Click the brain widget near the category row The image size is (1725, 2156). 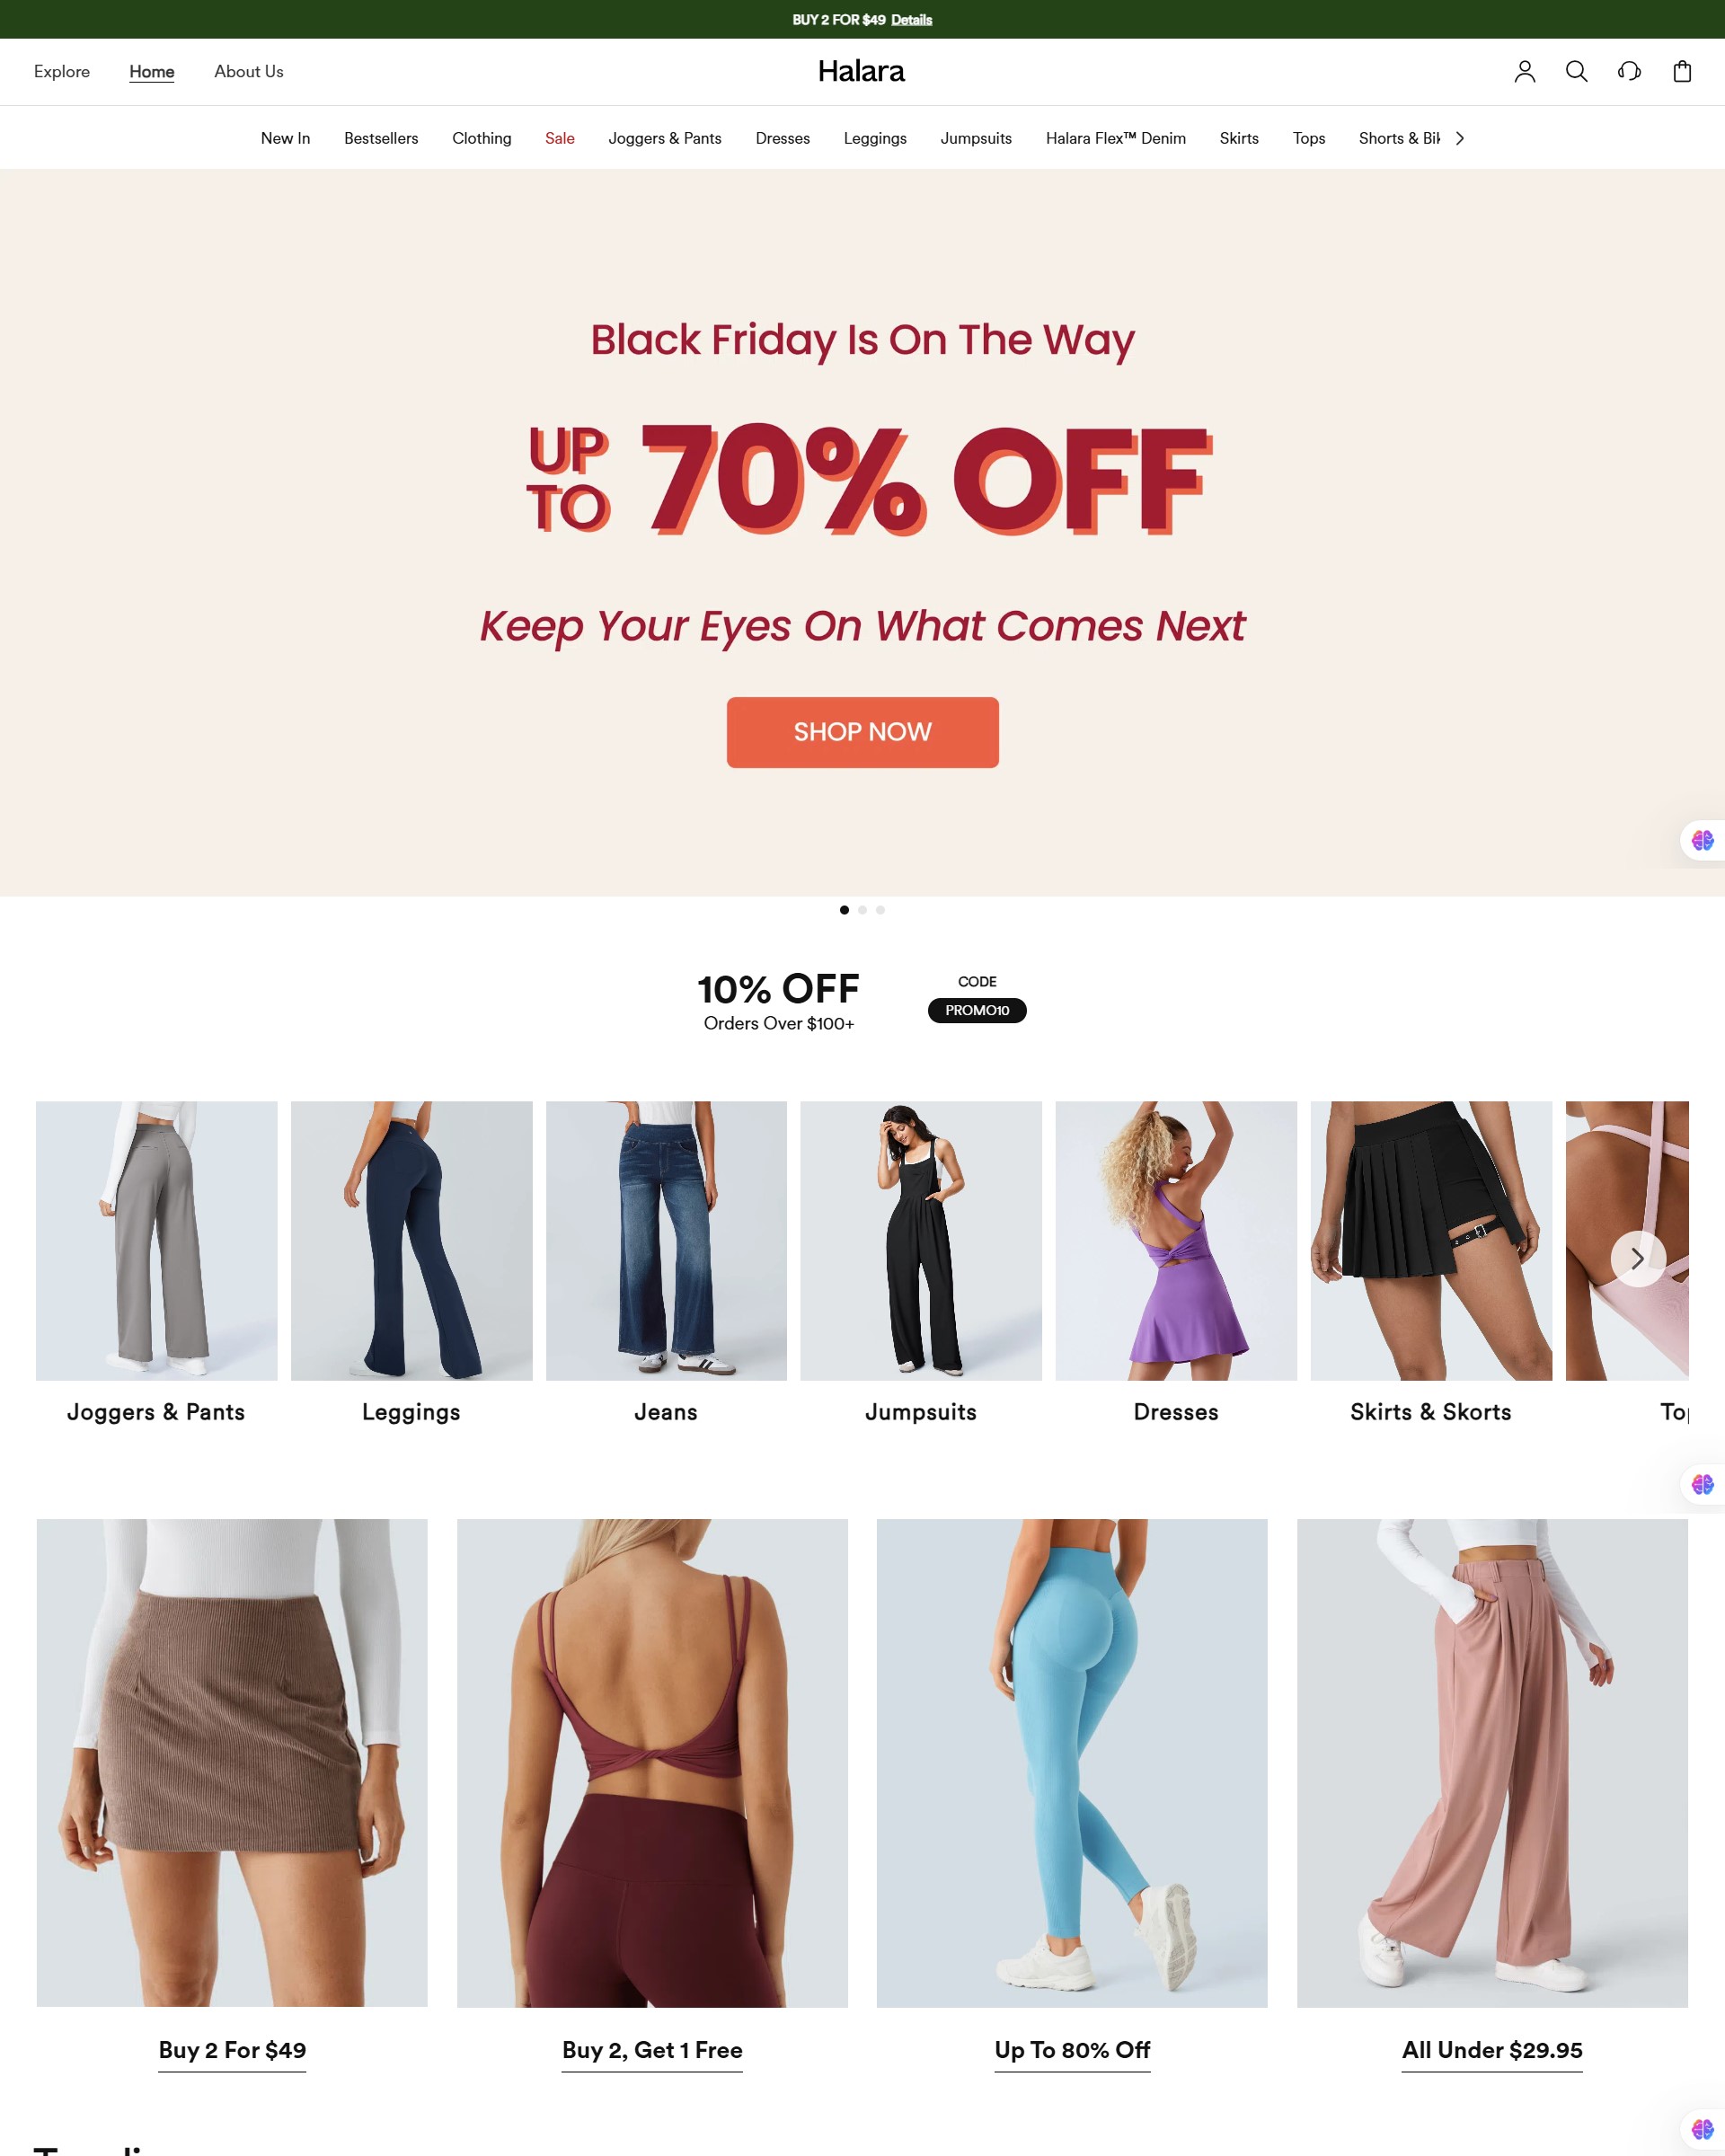(1702, 1484)
